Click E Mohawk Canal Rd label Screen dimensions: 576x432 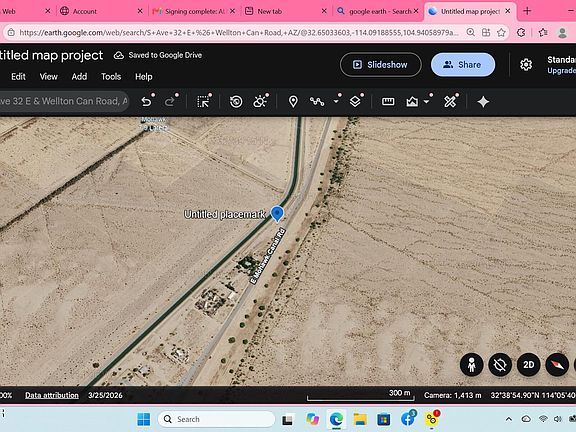[x=268, y=256]
